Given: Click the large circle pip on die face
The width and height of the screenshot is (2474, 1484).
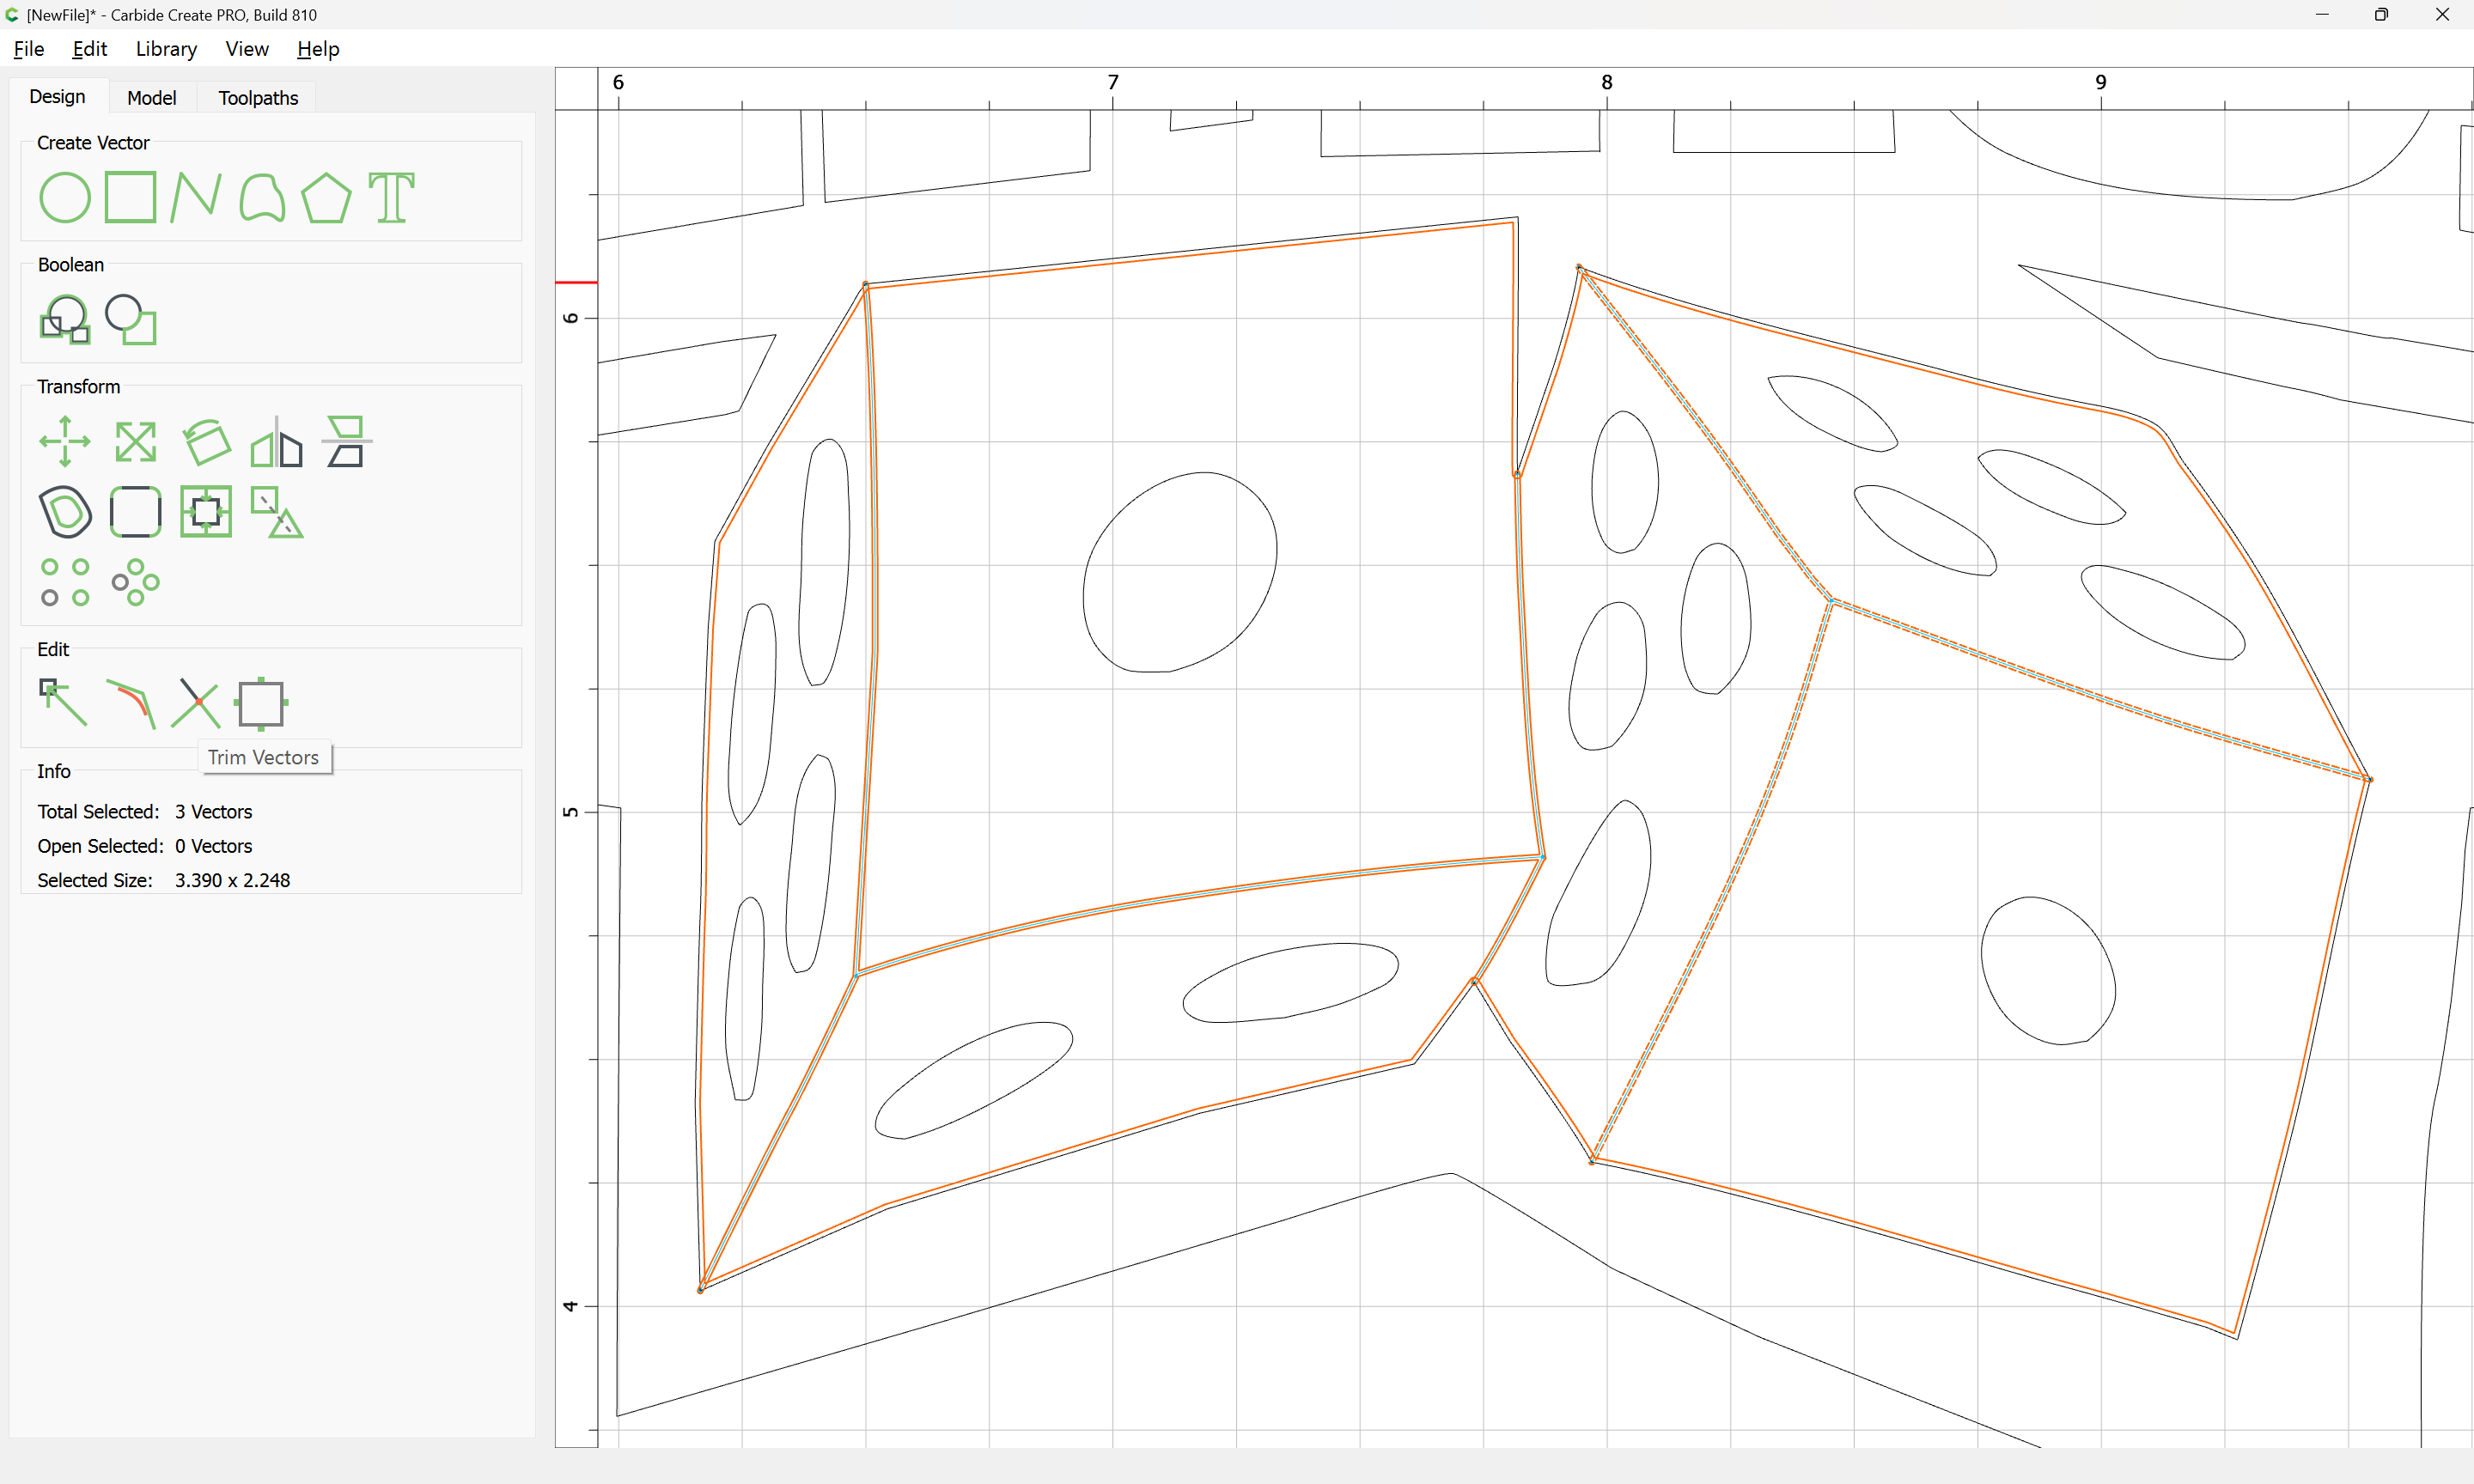Looking at the screenshot, I should [x=1180, y=572].
